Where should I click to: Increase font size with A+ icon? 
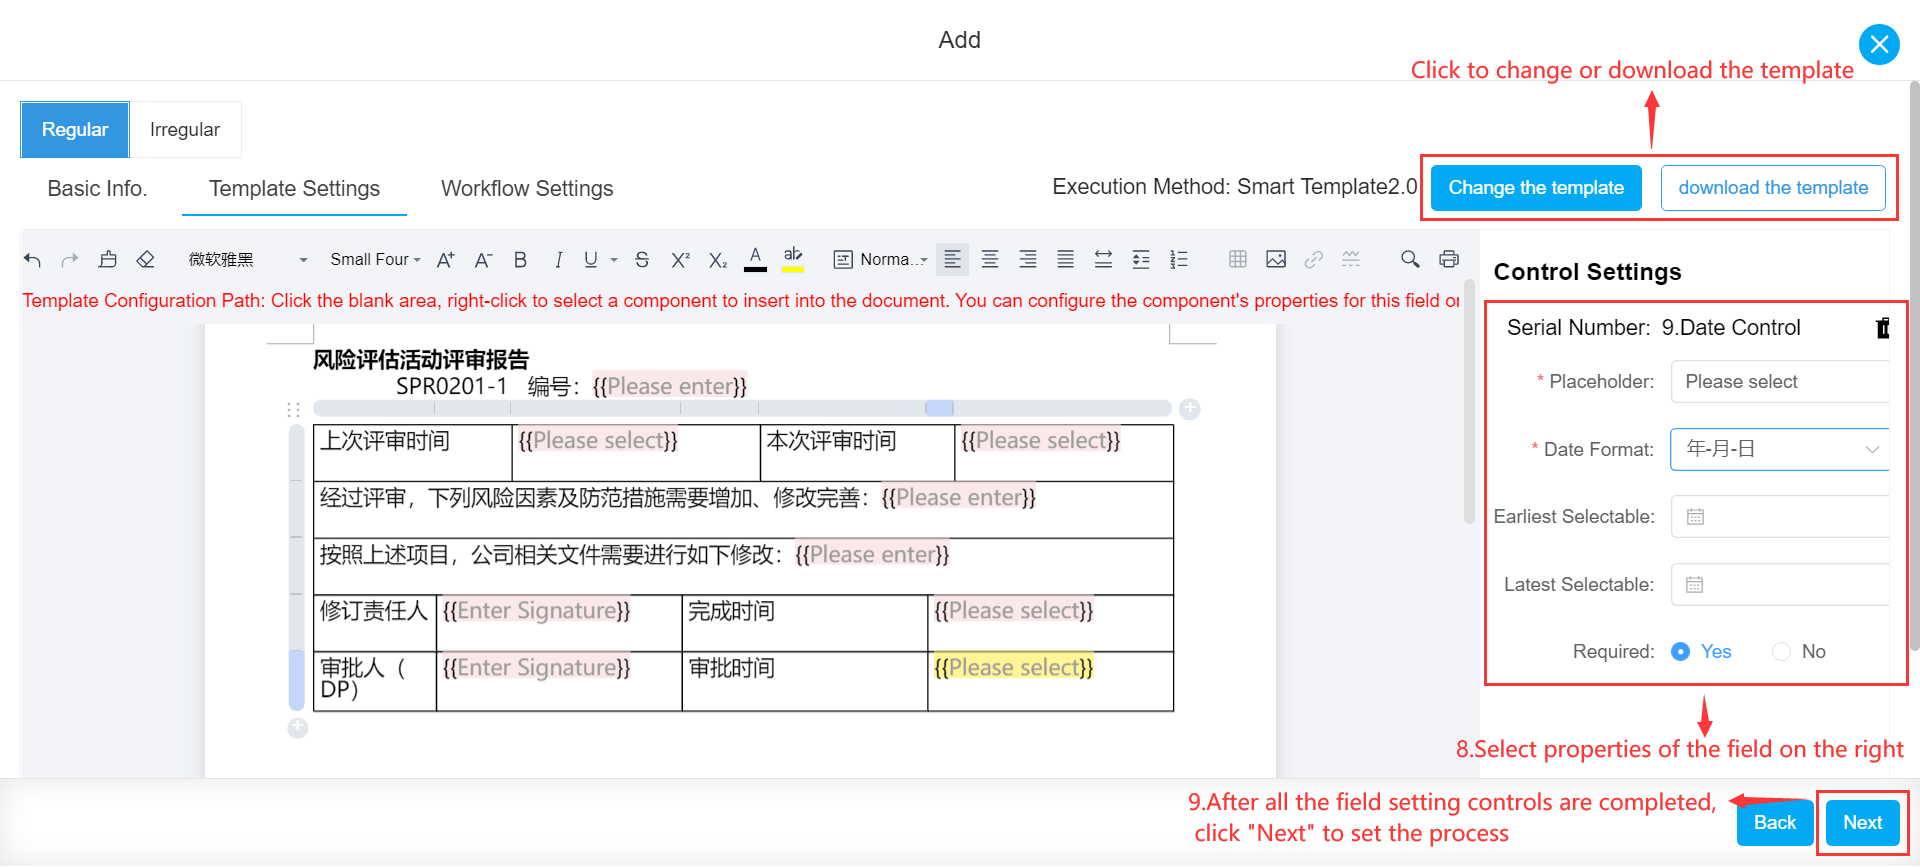446,260
